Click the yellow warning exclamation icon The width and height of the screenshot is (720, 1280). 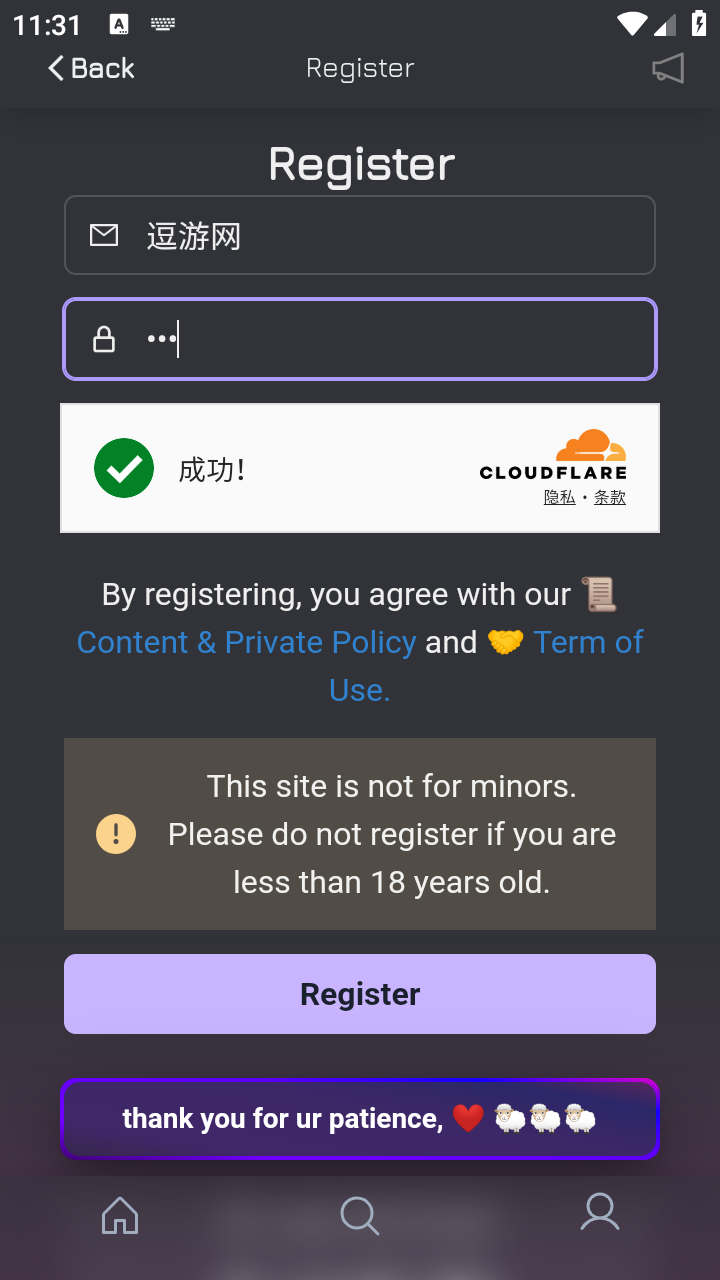point(116,833)
